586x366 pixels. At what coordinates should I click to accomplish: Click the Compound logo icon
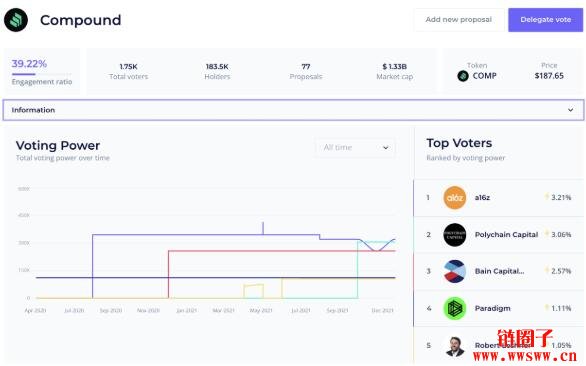(16, 20)
